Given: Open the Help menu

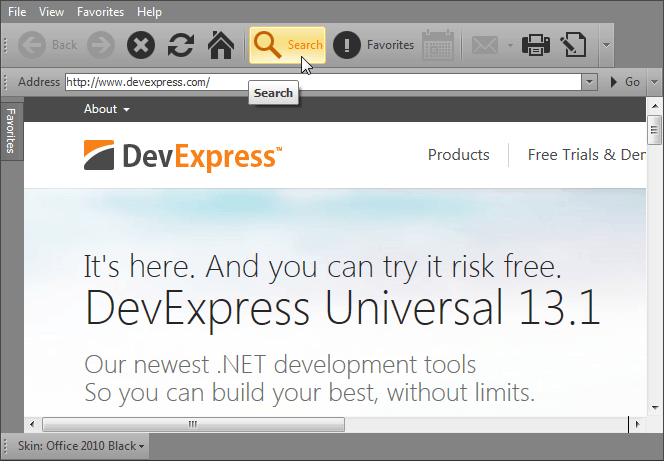Looking at the screenshot, I should coord(149,12).
